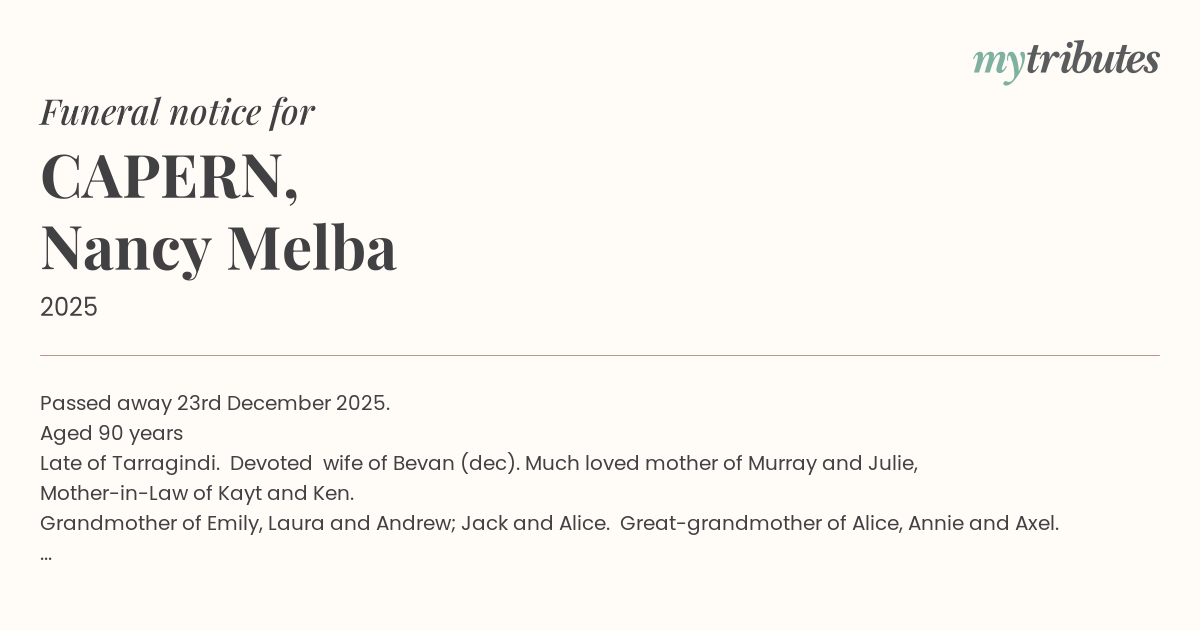Click the green "my" part of the logo

coord(998,62)
